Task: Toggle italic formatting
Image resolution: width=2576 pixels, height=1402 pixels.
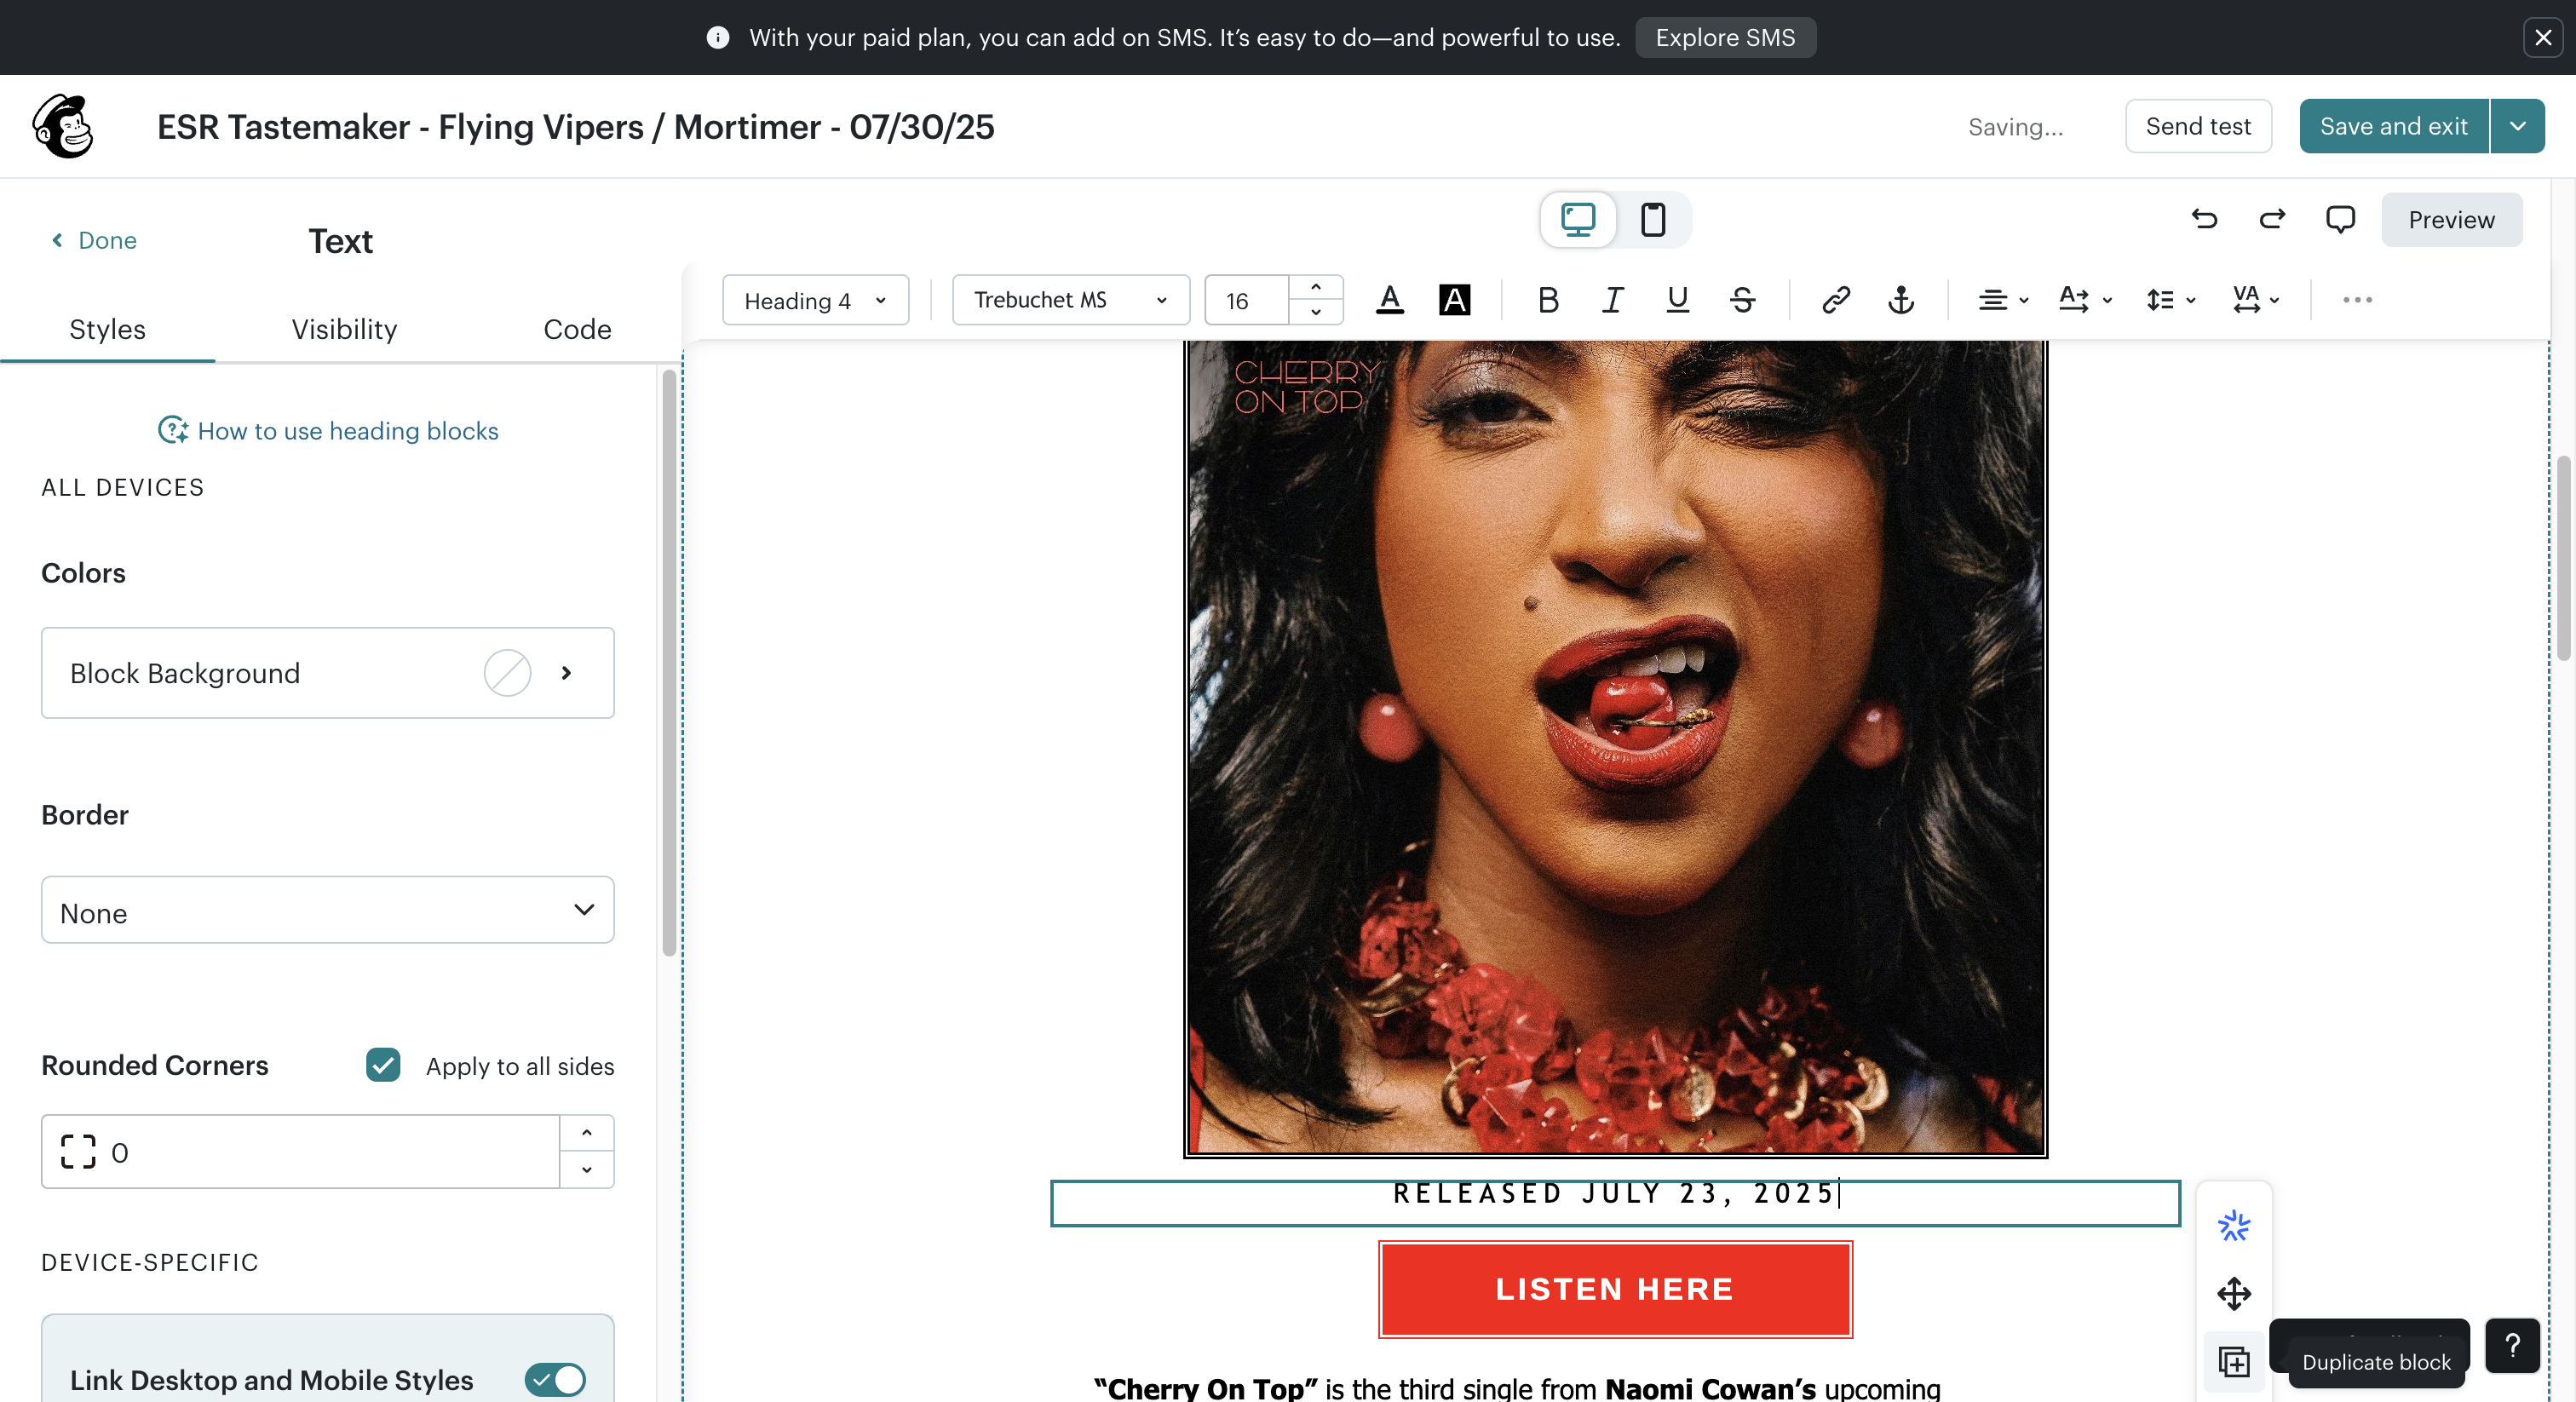Action: pyautogui.click(x=1612, y=300)
